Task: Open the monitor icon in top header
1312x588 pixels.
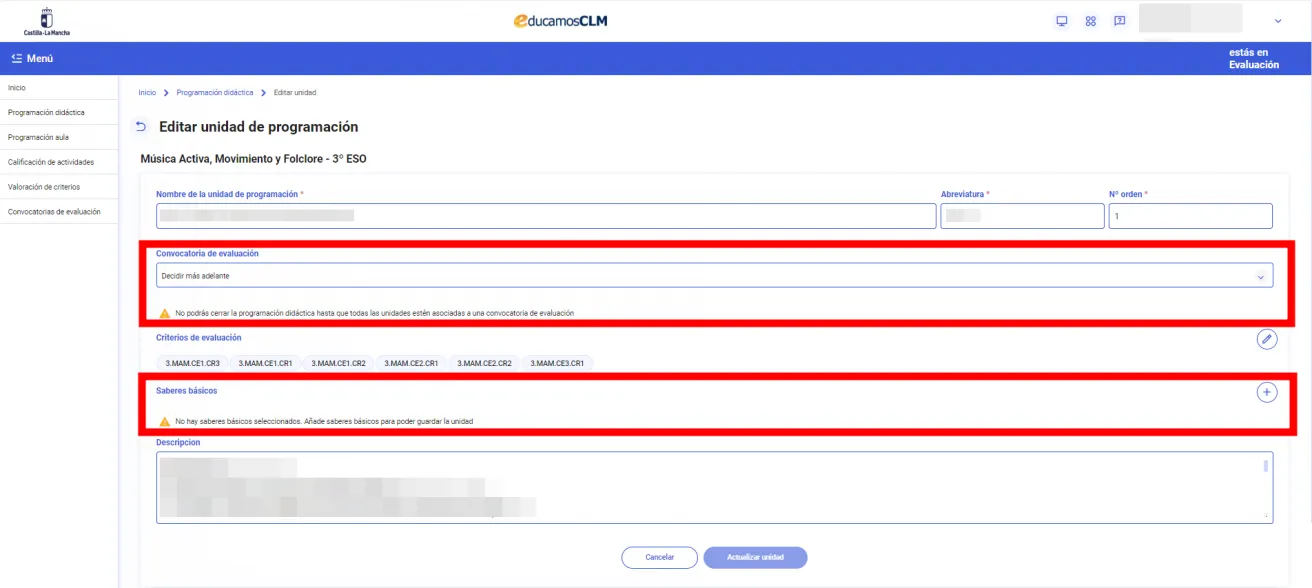Action: coord(1062,21)
